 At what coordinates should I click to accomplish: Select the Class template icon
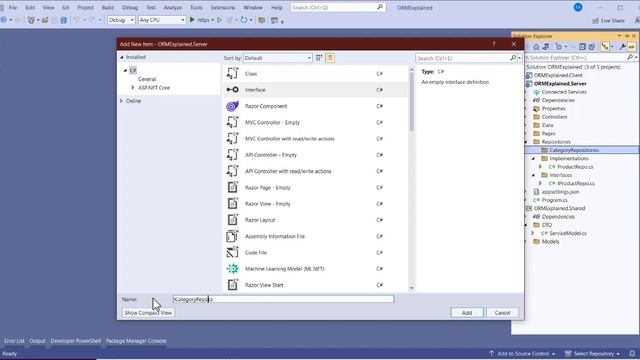tap(232, 73)
